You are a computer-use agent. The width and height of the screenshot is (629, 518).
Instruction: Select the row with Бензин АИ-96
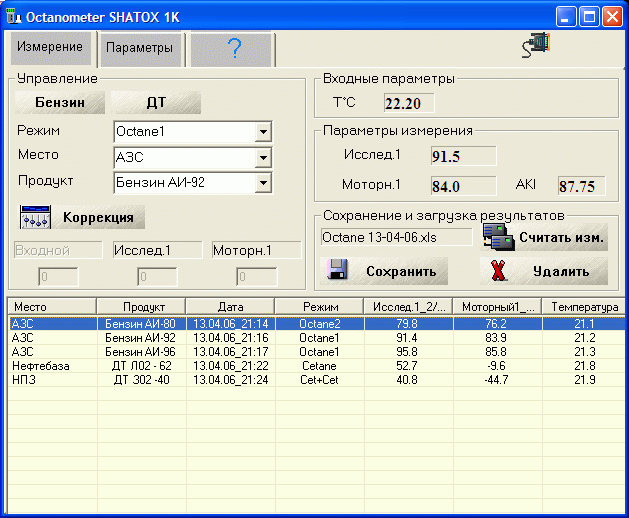click(317, 351)
